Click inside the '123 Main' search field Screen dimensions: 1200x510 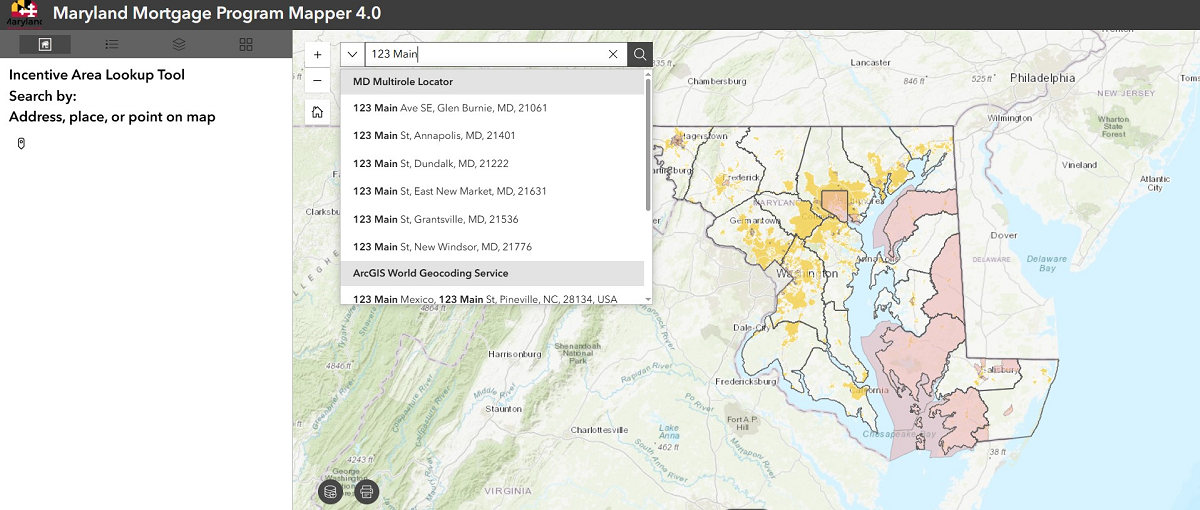tap(480, 55)
